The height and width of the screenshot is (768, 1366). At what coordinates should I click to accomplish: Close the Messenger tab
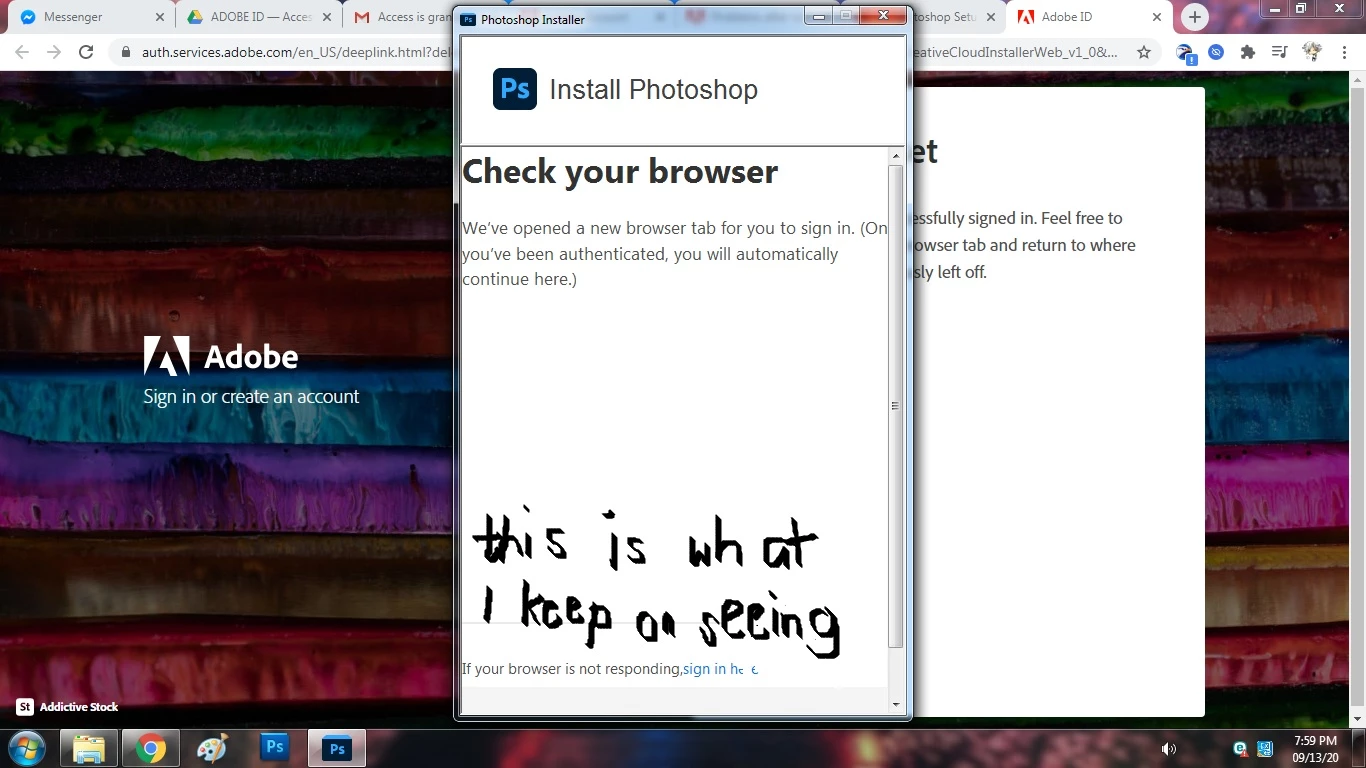click(x=160, y=17)
